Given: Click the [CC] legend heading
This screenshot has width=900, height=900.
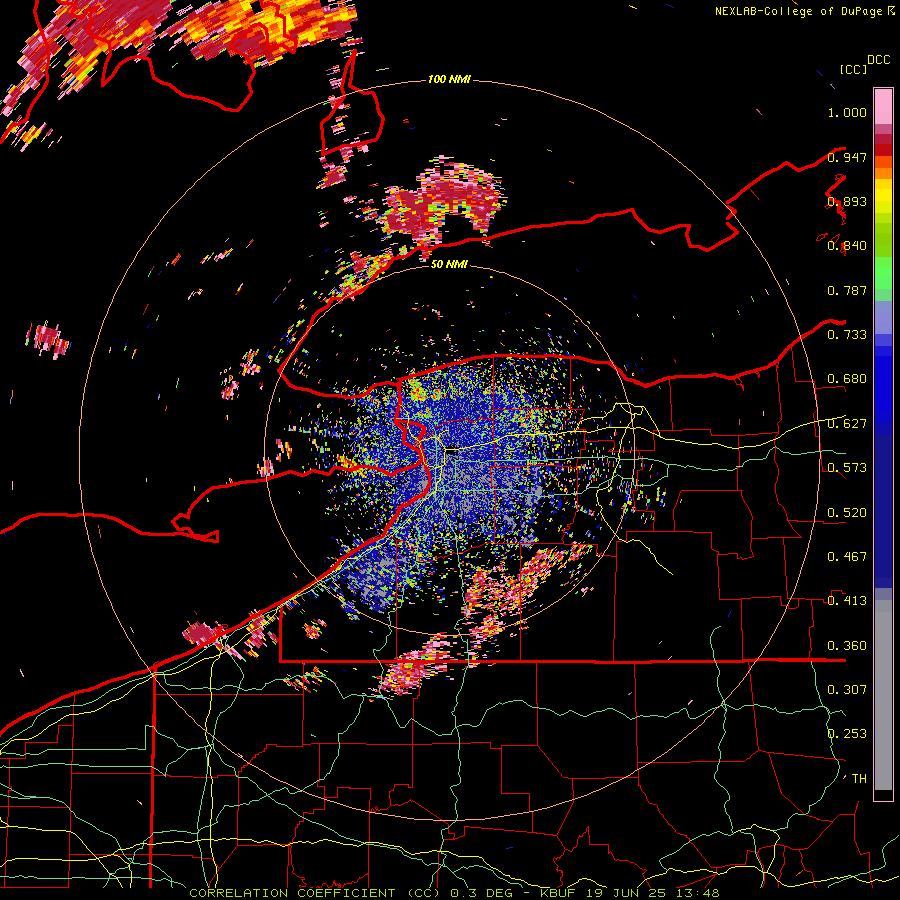Looking at the screenshot, I should point(853,69).
